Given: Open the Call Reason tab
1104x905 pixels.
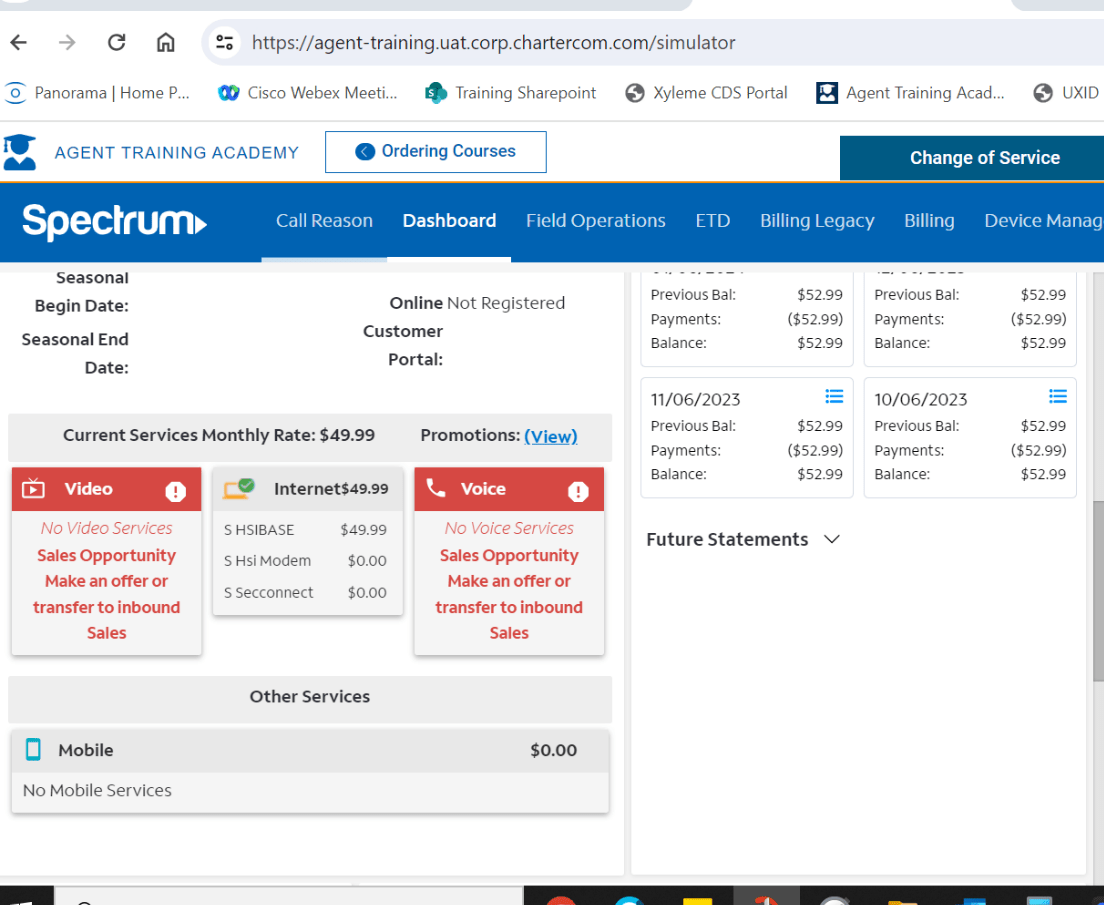Looking at the screenshot, I should click(x=324, y=221).
